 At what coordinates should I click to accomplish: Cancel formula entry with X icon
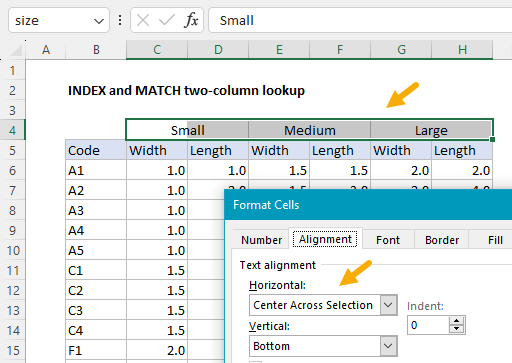point(143,20)
